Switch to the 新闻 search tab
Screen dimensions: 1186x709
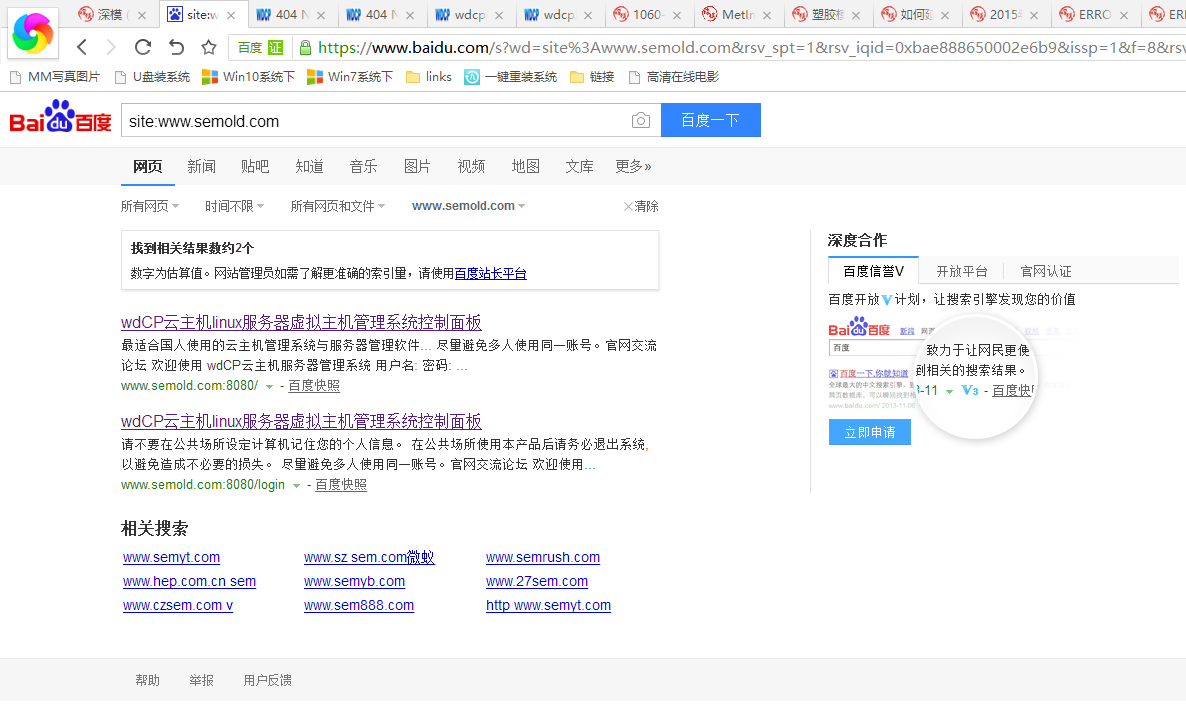tap(201, 166)
